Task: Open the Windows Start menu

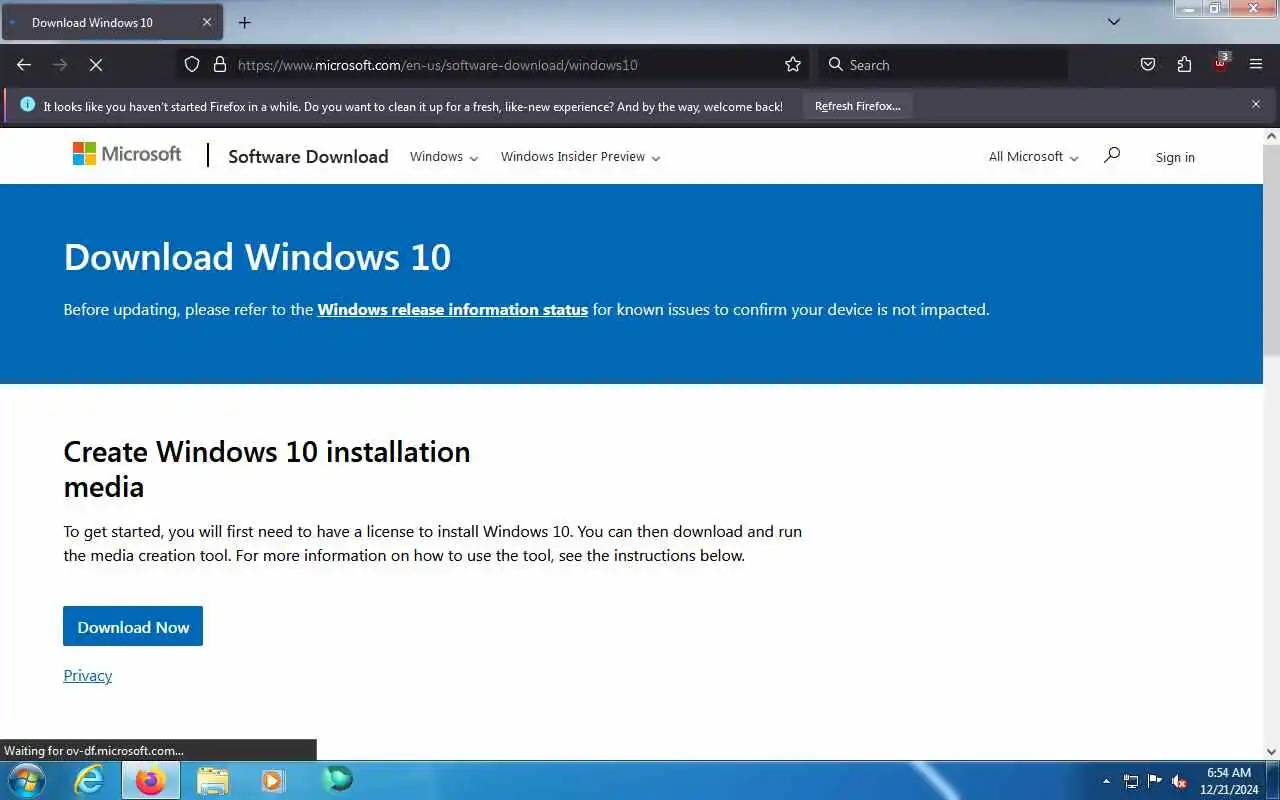Action: click(x=26, y=780)
